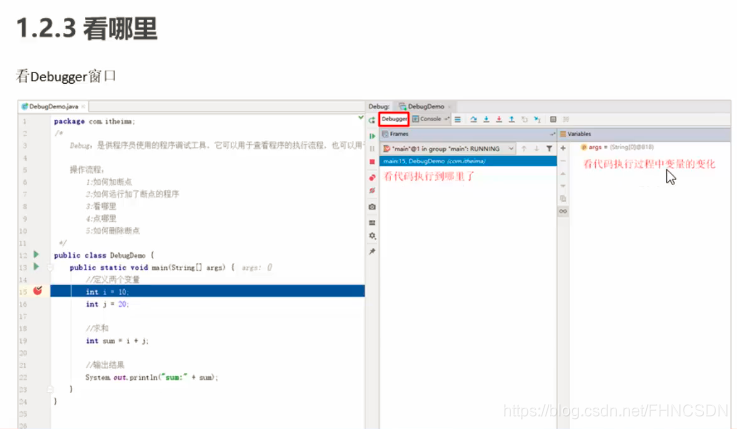This screenshot has width=737, height=429.
Task: Click code line int j = 20
Action: tap(107, 304)
